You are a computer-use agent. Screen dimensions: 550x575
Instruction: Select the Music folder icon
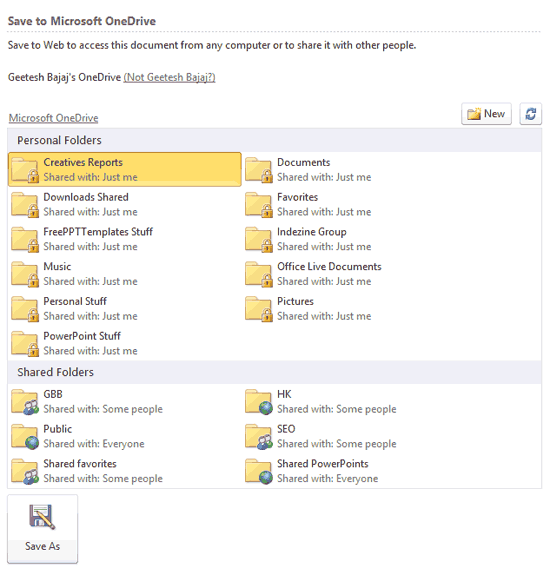coord(25,274)
